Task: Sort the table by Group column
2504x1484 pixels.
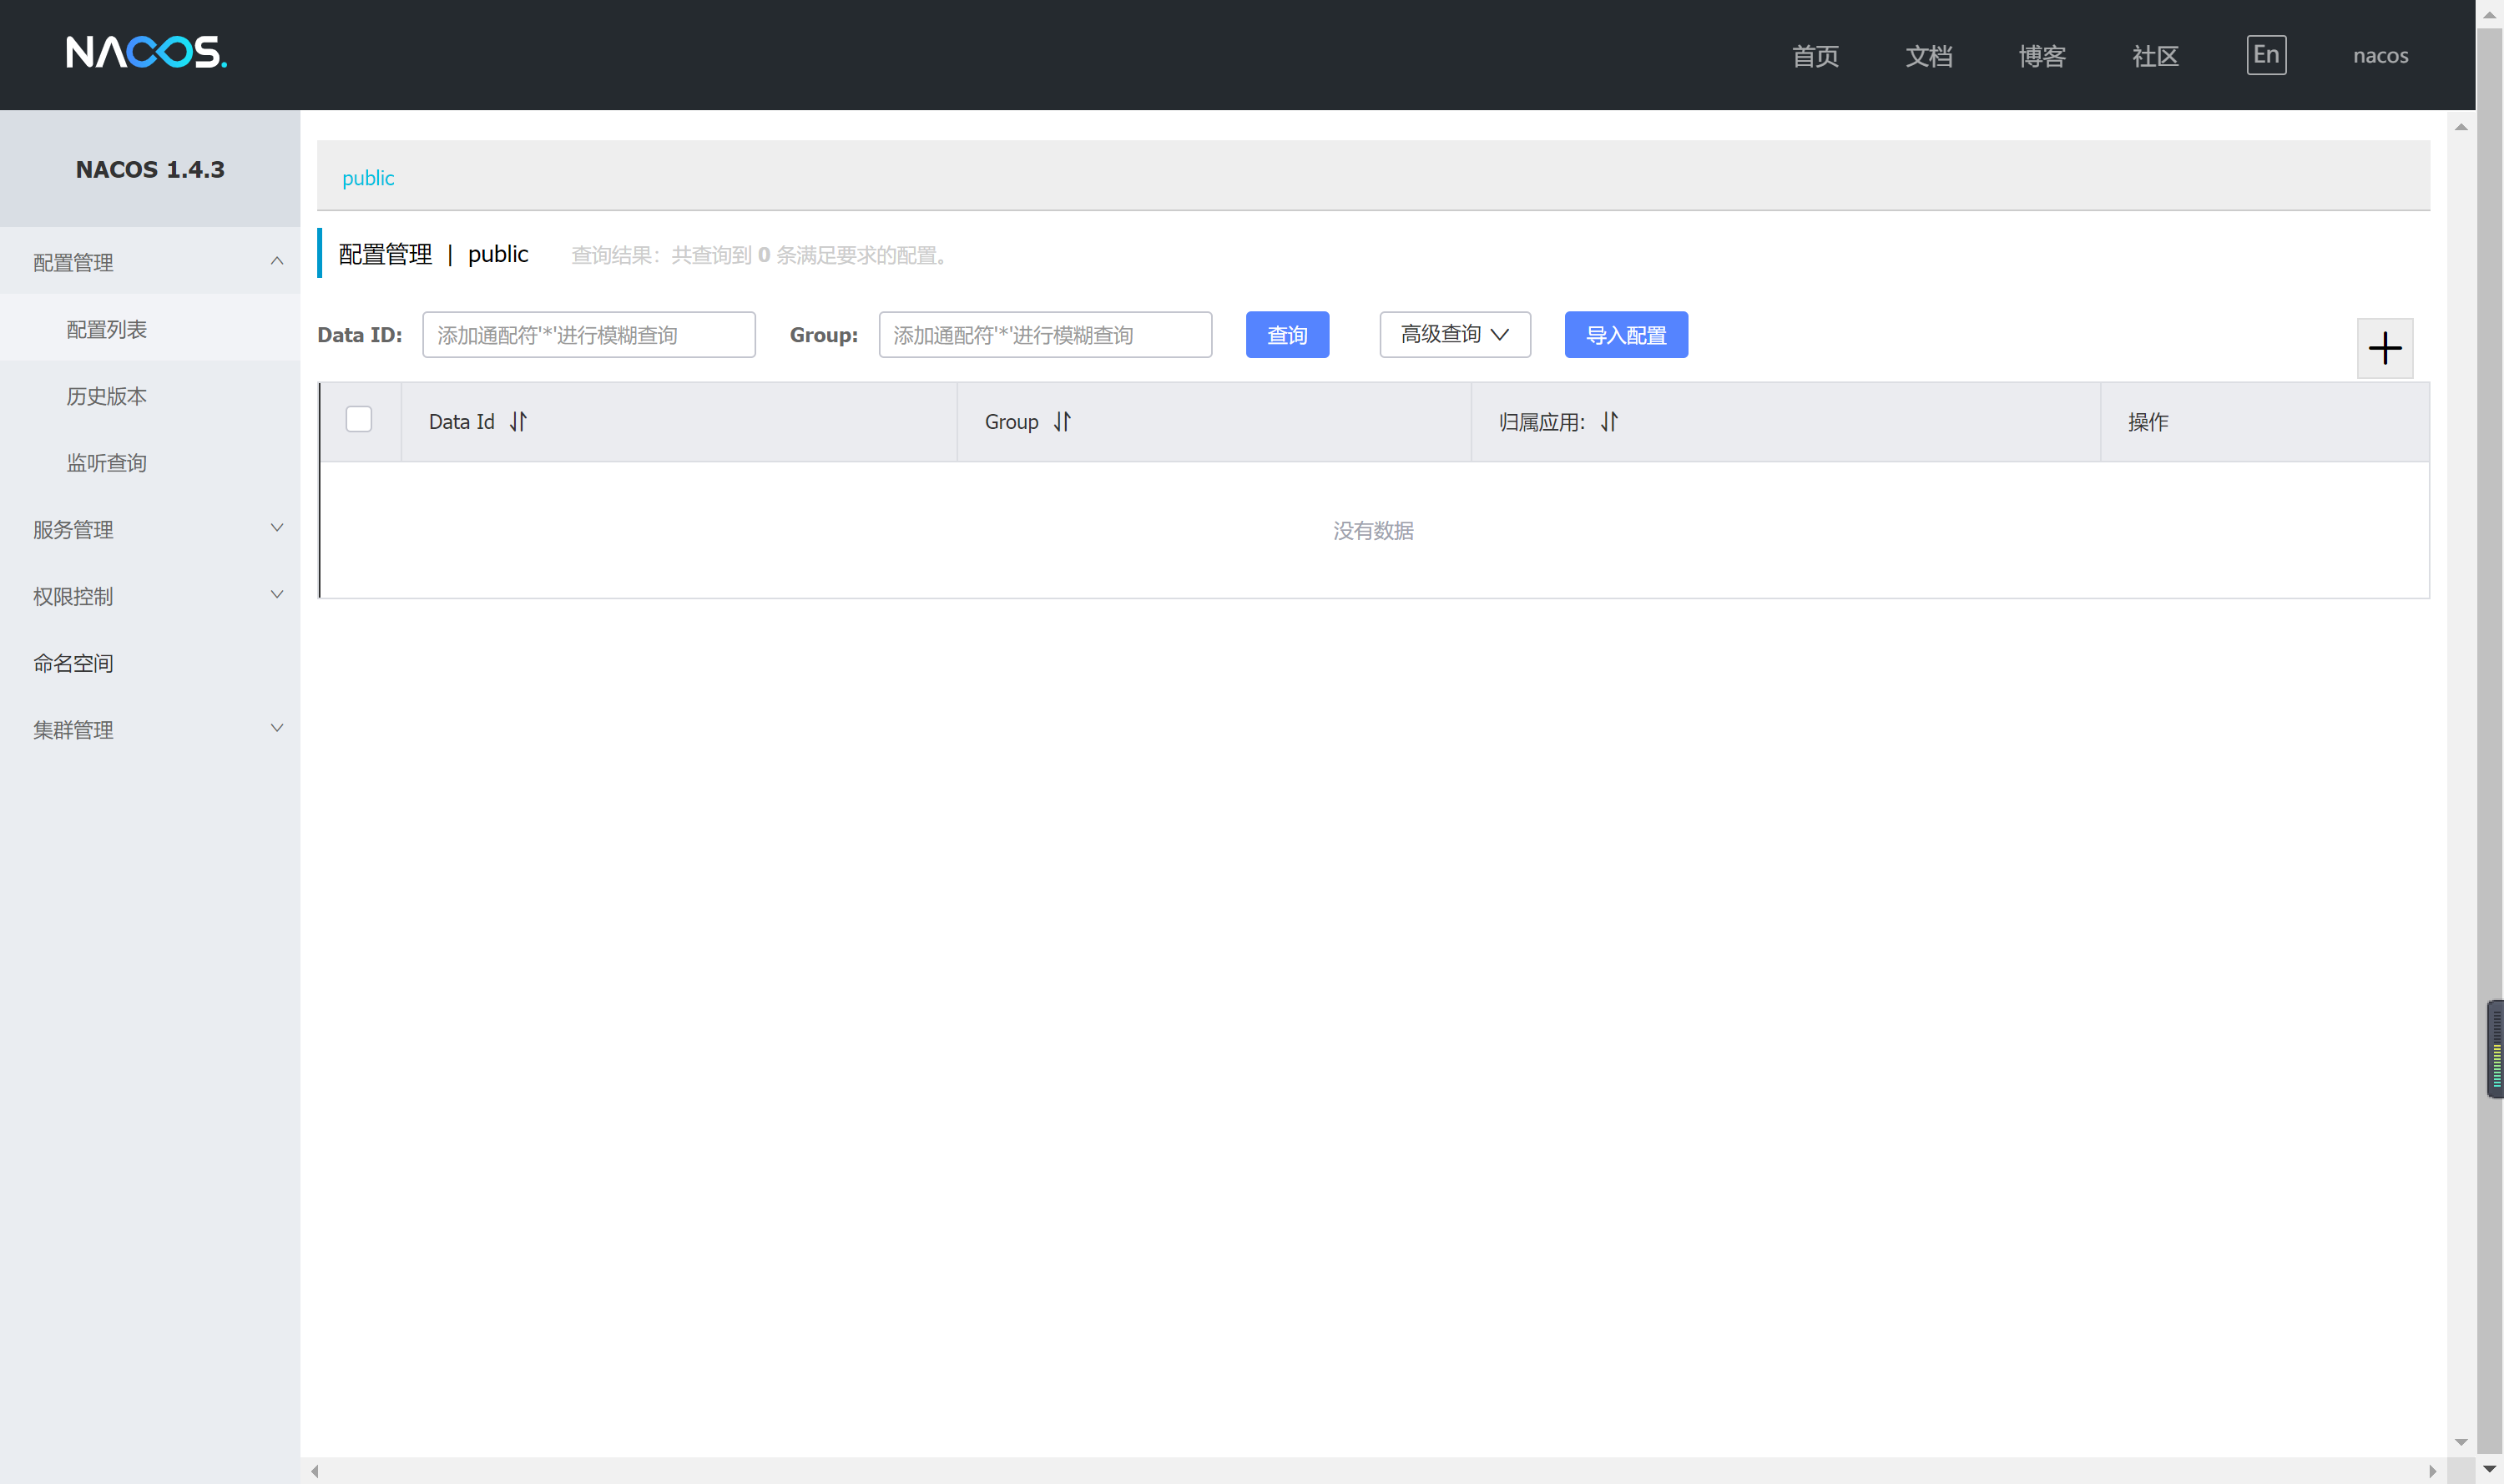Action: click(1062, 421)
